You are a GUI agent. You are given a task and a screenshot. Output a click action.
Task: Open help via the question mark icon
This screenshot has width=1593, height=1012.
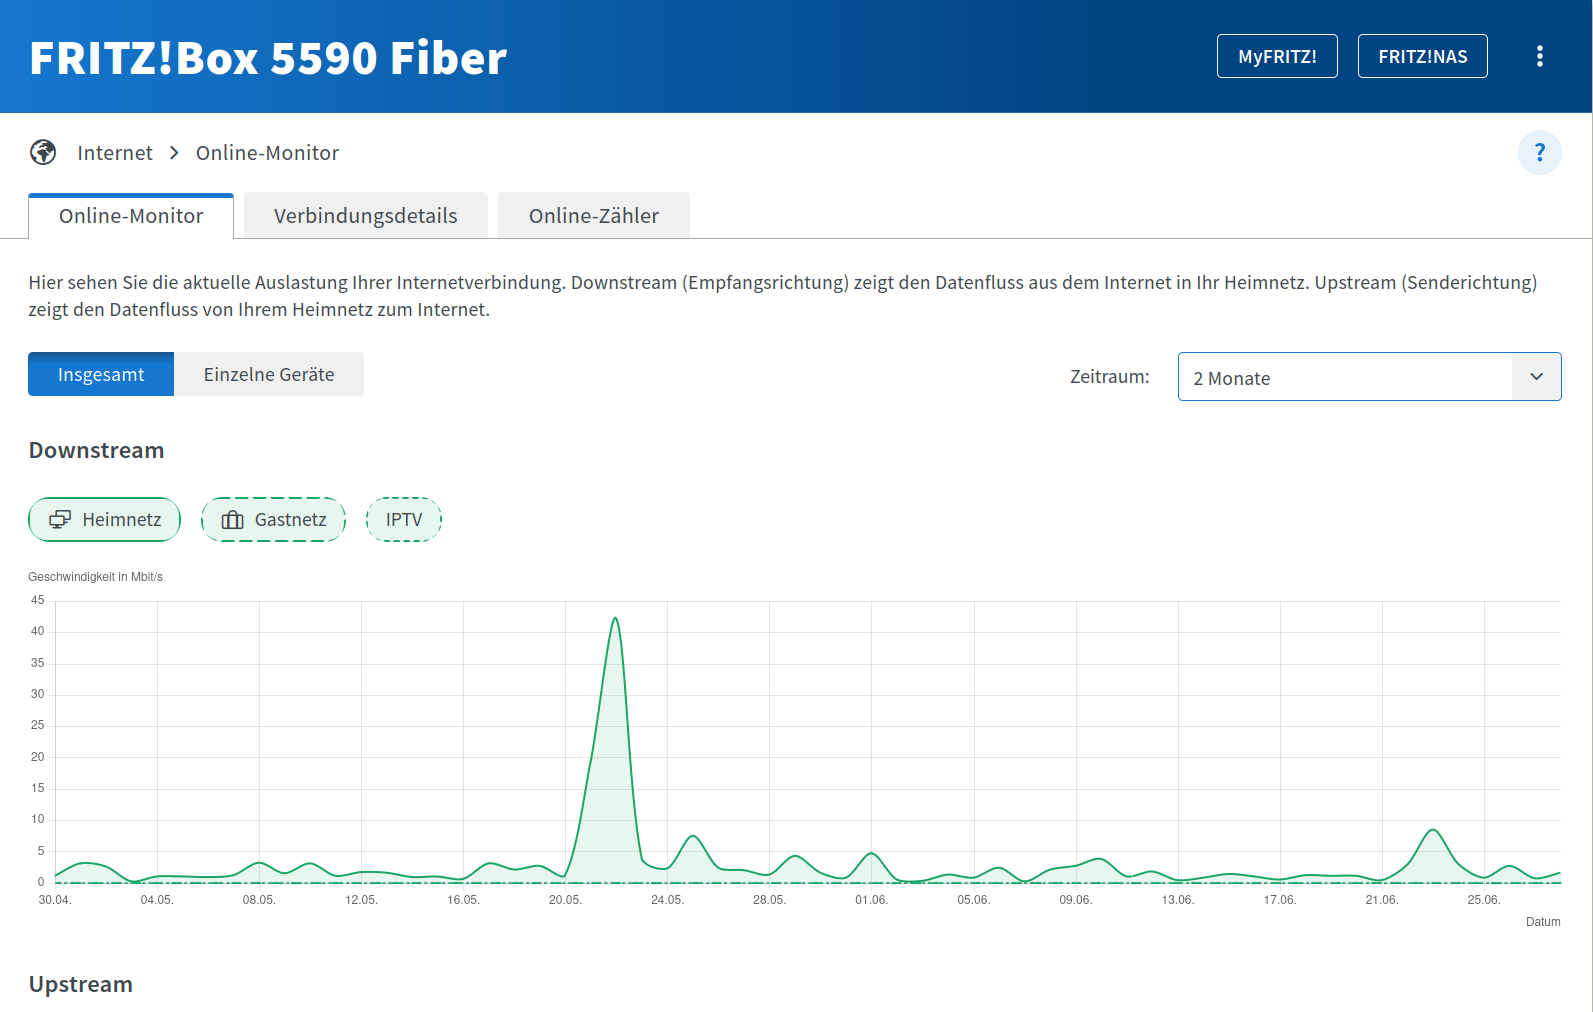point(1539,153)
